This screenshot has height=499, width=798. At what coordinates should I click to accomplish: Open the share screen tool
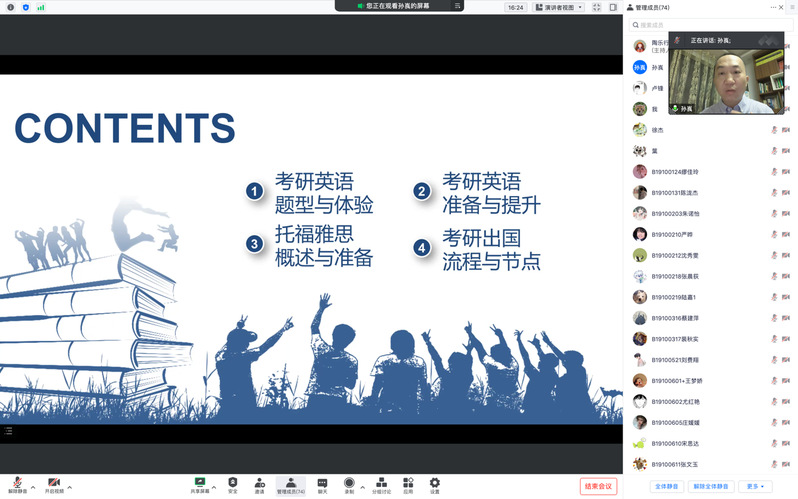tap(200, 482)
